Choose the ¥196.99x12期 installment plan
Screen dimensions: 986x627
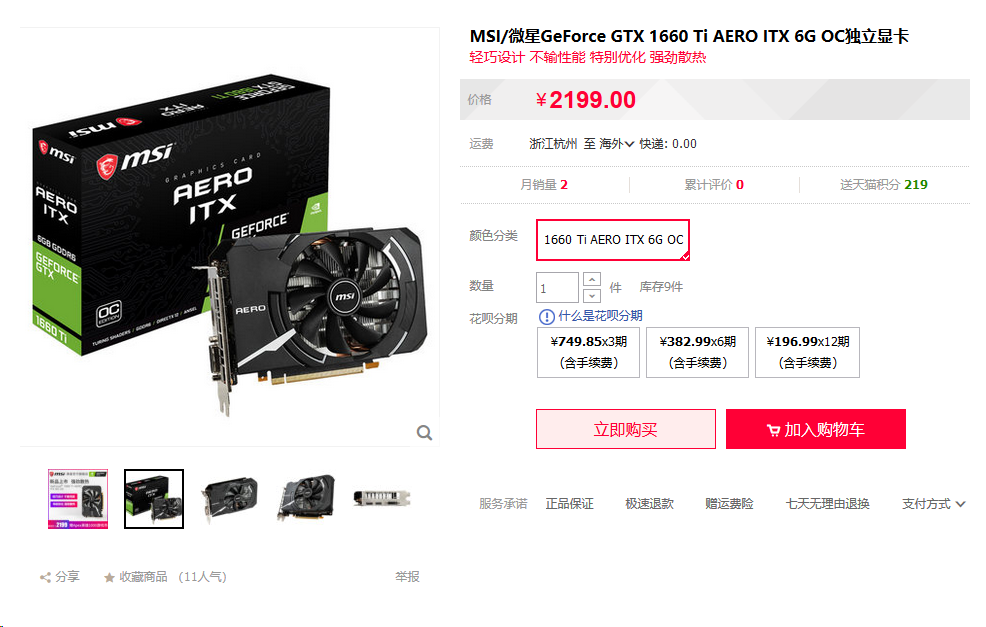[807, 352]
